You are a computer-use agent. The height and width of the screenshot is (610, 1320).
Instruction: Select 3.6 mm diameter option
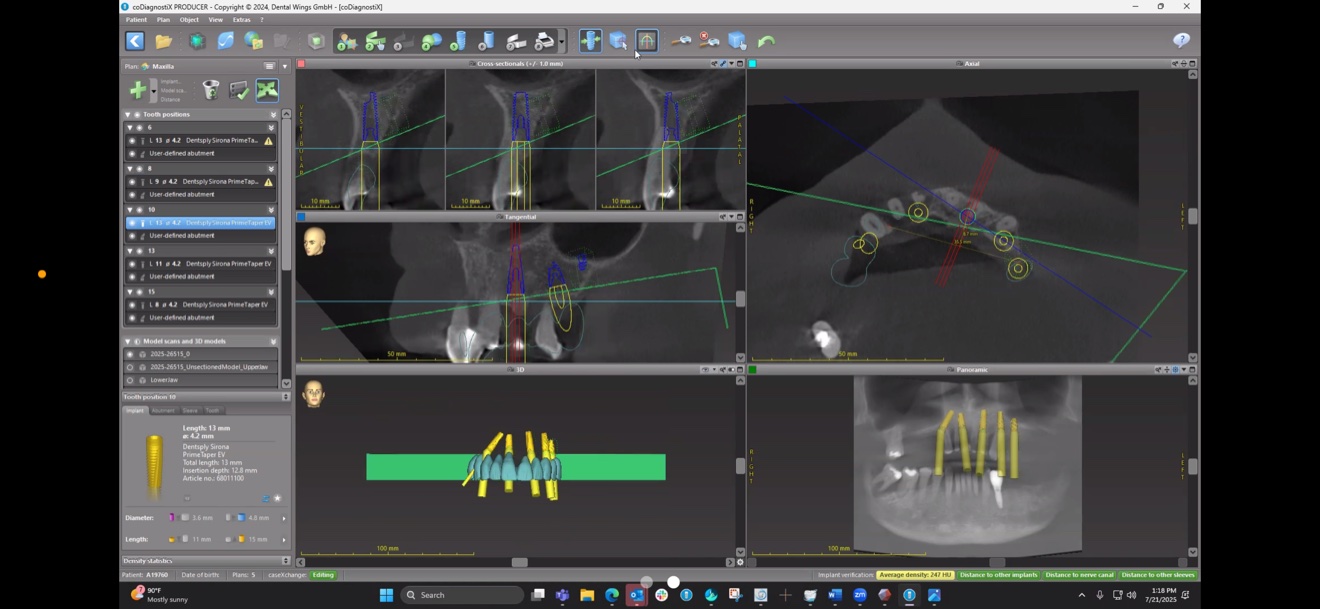coord(193,518)
